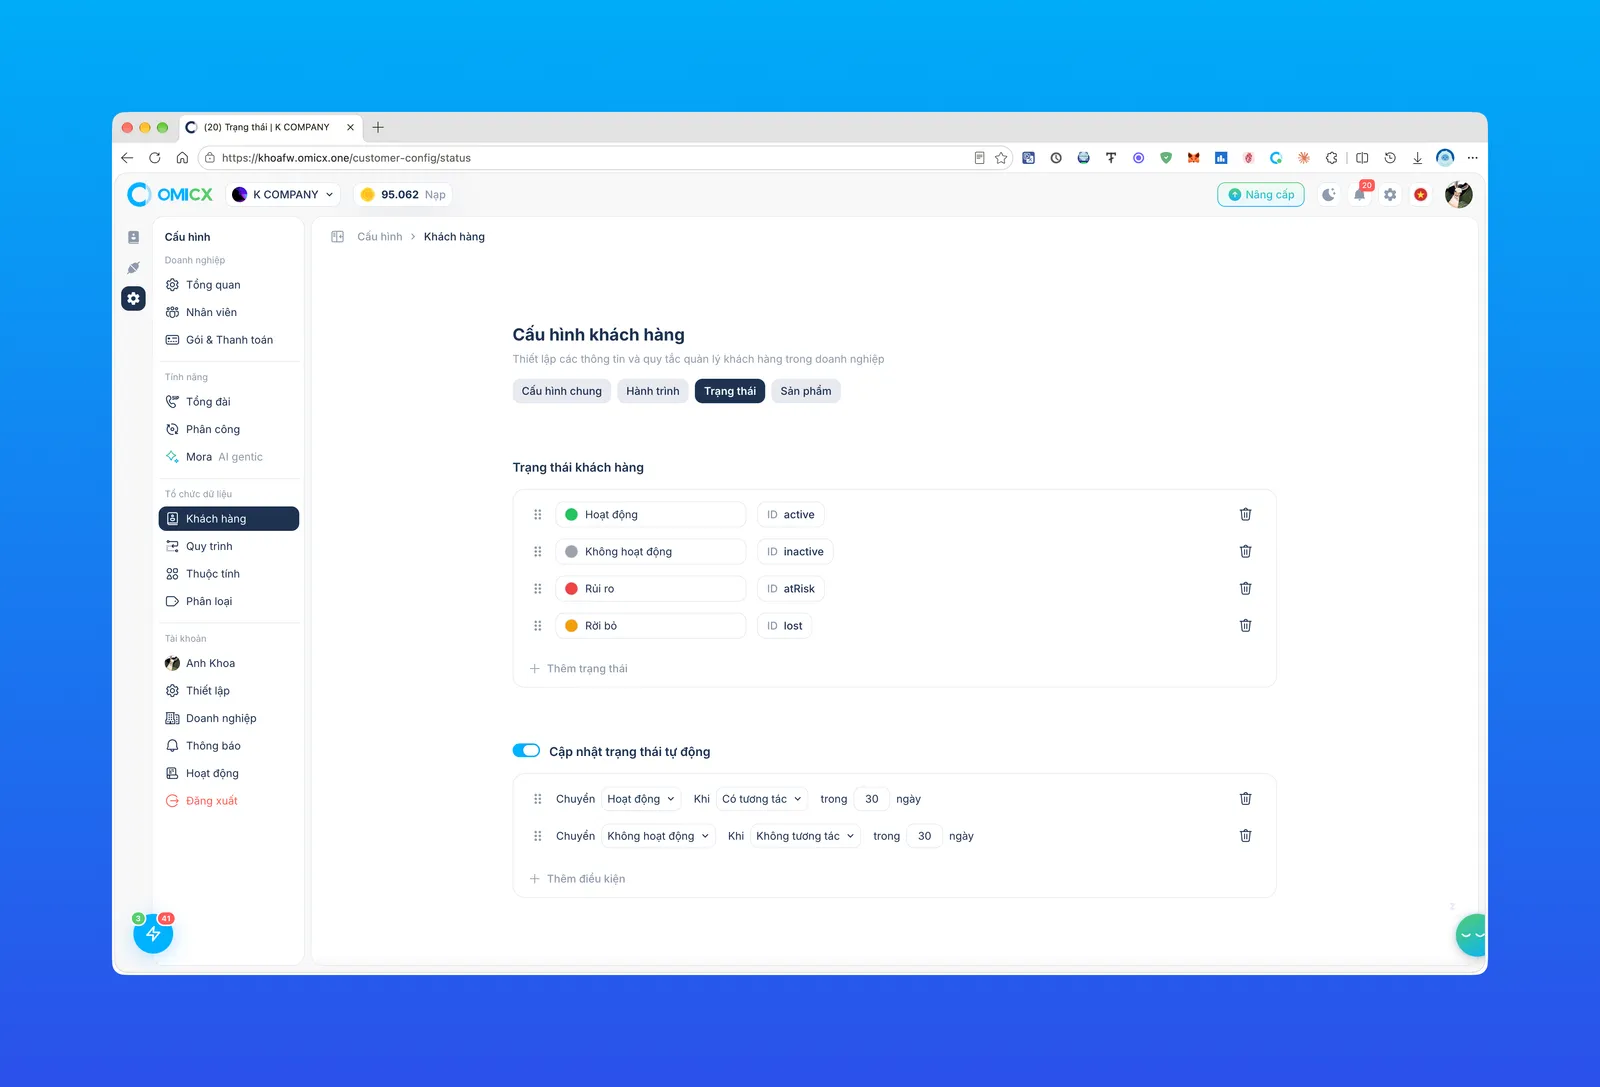Image resolution: width=1600 pixels, height=1087 pixels.
Task: Click the atRisk ID input field
Action: pos(791,589)
